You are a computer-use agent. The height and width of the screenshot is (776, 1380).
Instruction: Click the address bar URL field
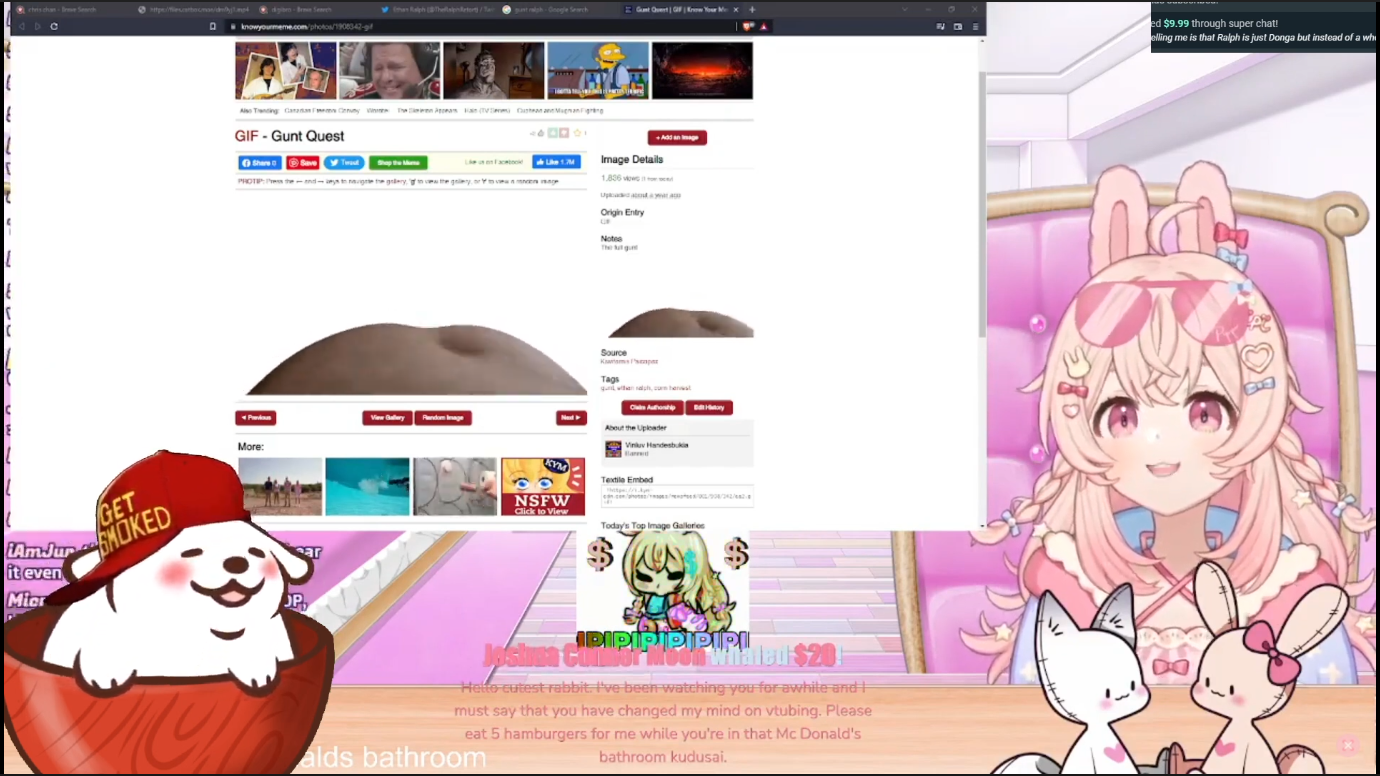coord(480,26)
